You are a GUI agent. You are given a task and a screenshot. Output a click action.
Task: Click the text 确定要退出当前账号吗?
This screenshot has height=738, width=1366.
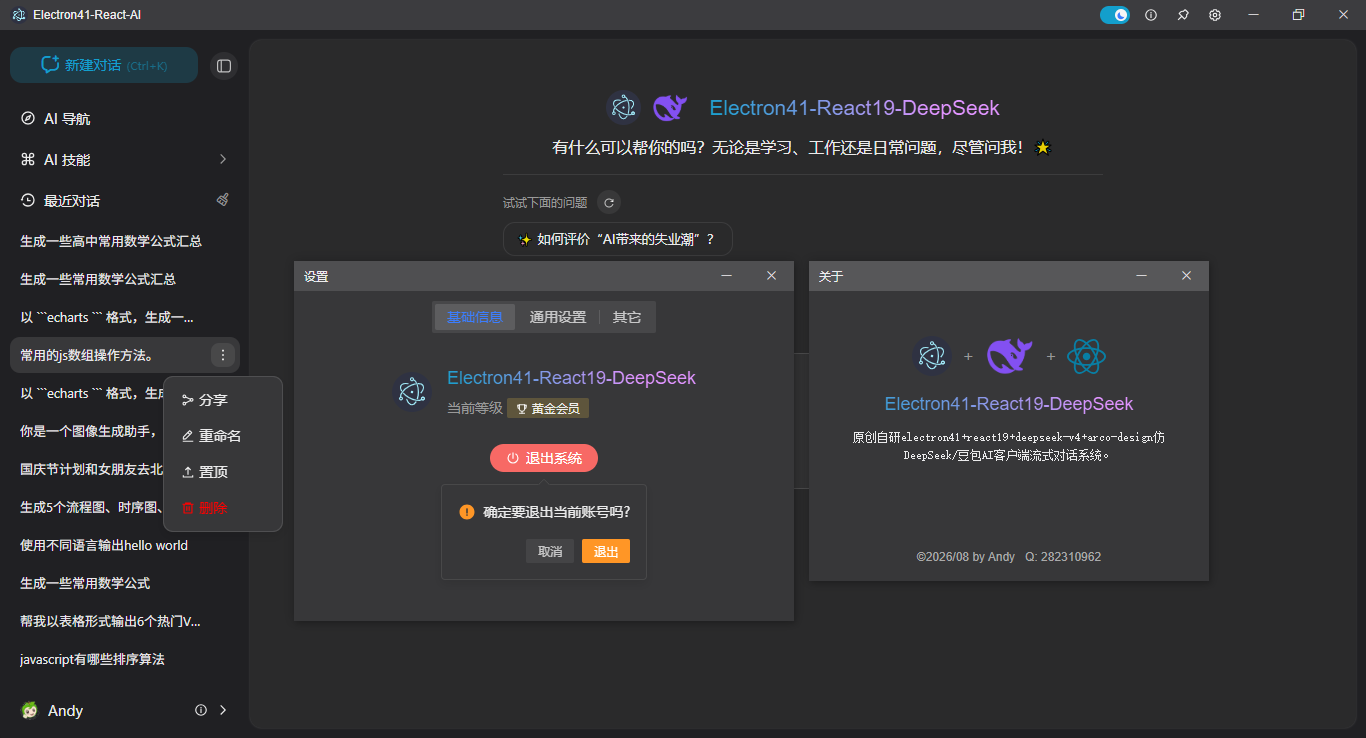557,512
